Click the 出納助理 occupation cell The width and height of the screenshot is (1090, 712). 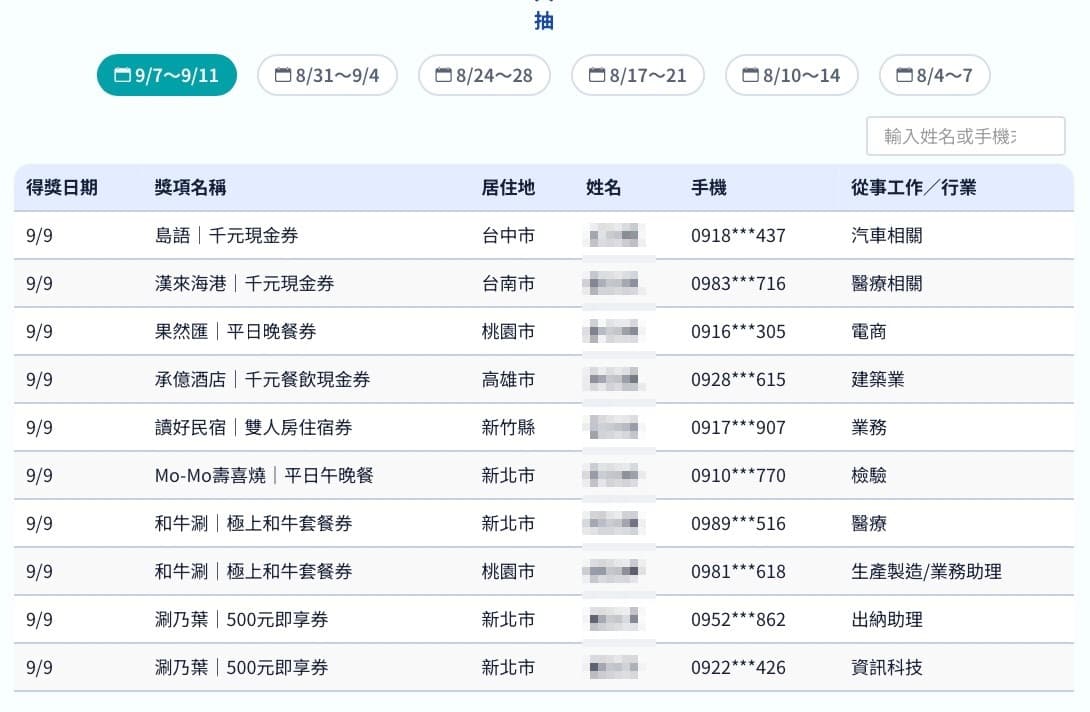[x=887, y=620]
